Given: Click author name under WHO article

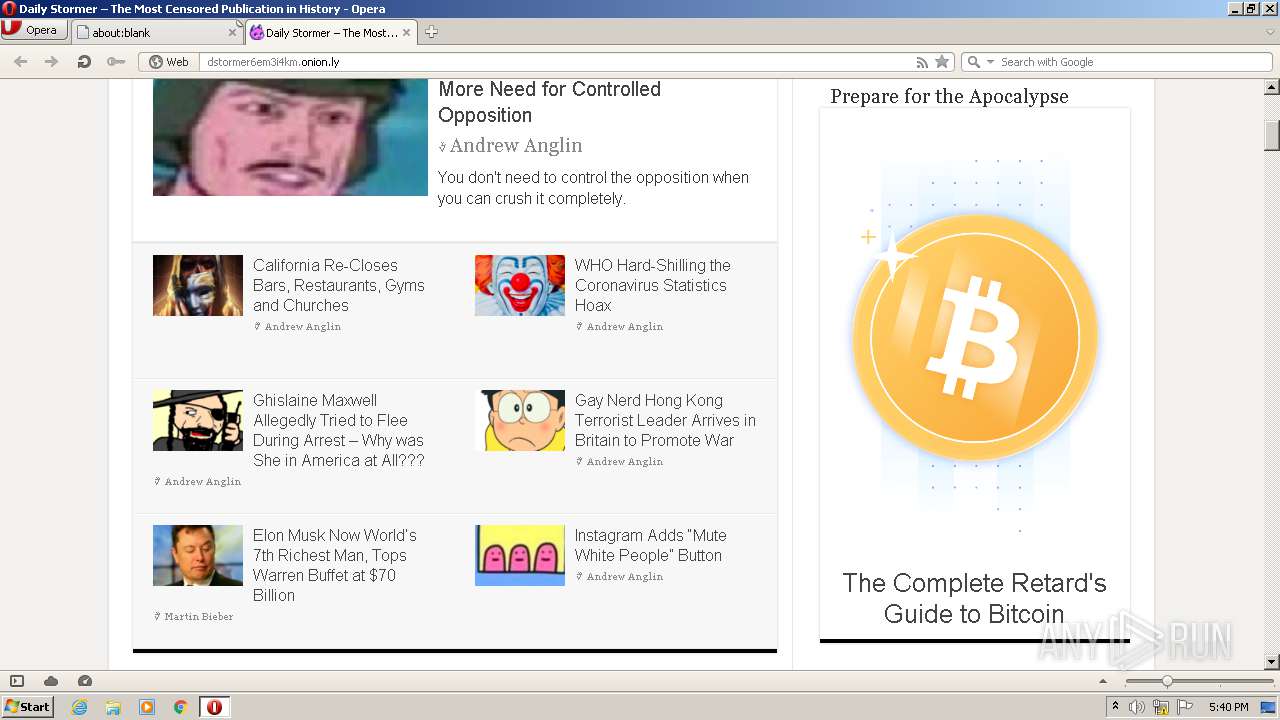Looking at the screenshot, I should [624, 327].
